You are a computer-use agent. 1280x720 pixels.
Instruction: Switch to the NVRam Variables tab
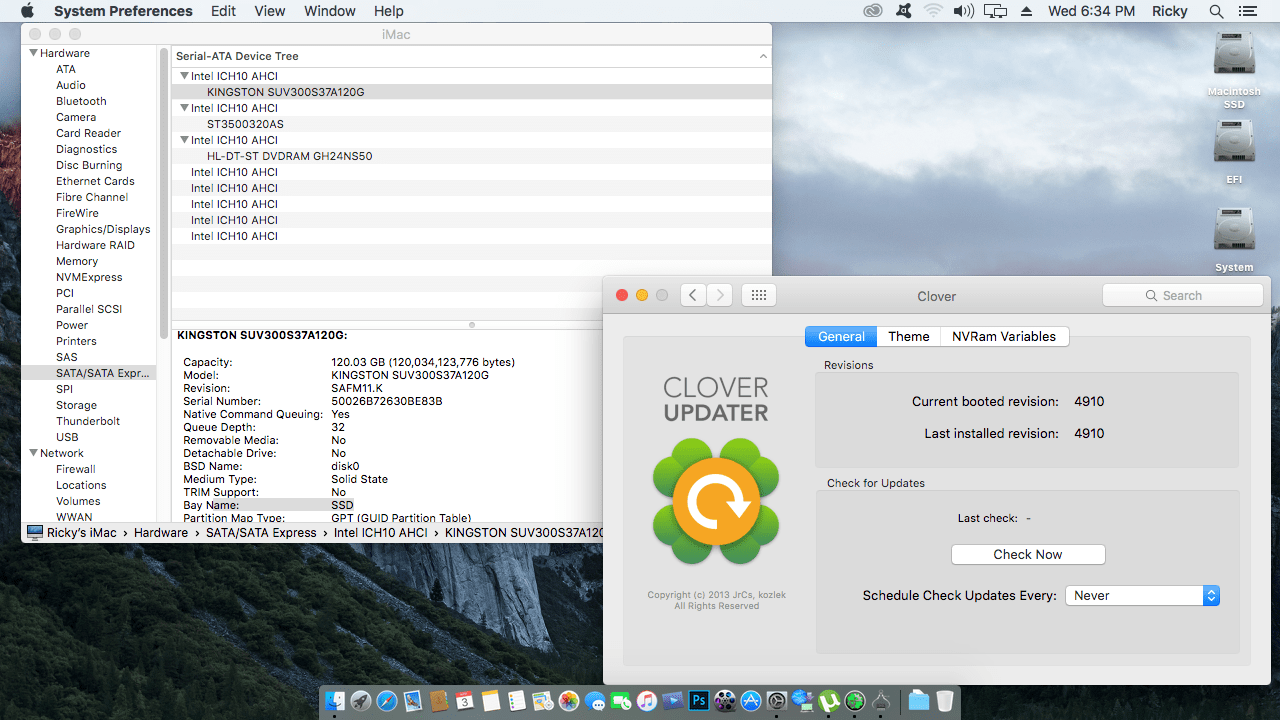(1004, 336)
